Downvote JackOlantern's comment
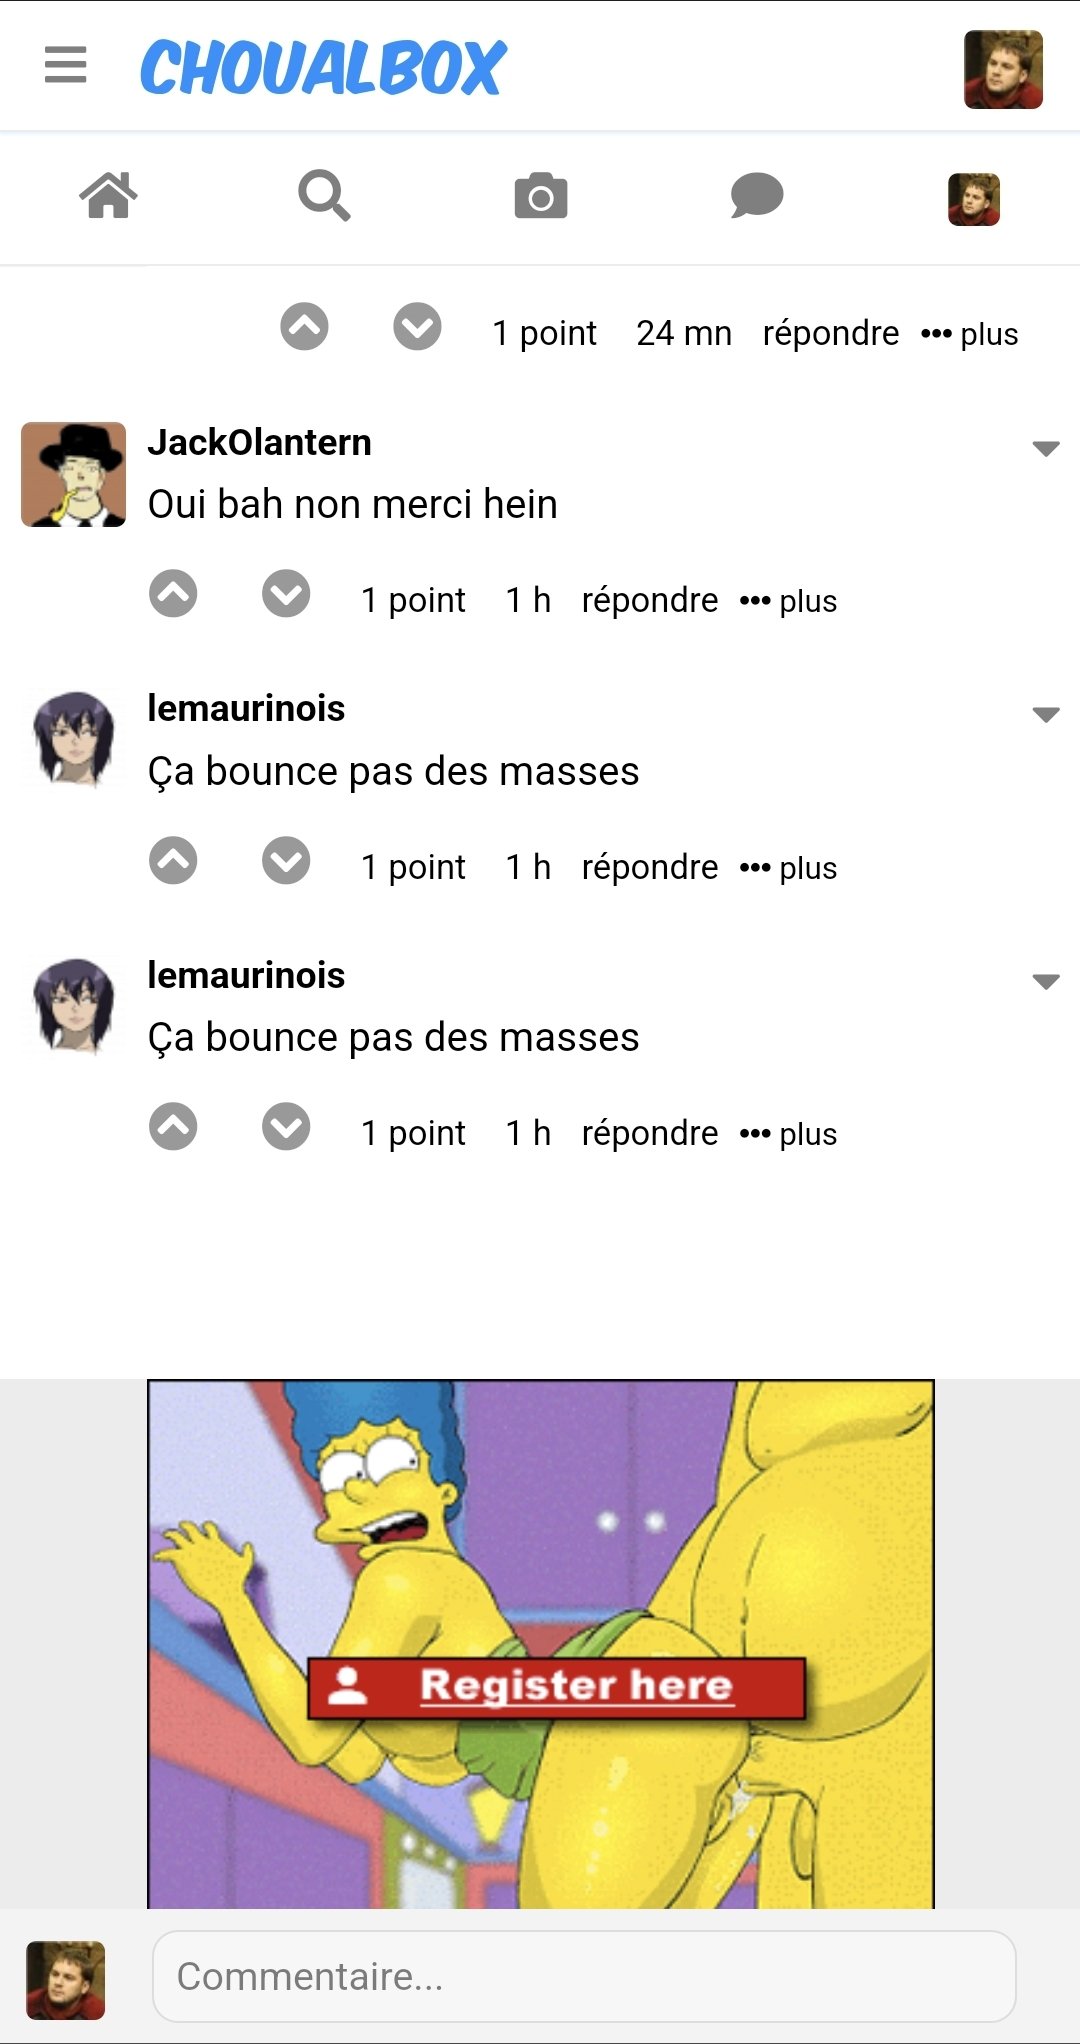Image resolution: width=1080 pixels, height=2044 pixels. [x=286, y=594]
